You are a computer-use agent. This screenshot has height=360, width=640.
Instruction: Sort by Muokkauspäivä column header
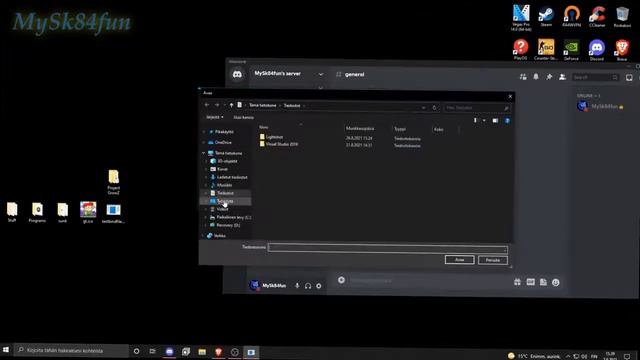tap(360, 129)
